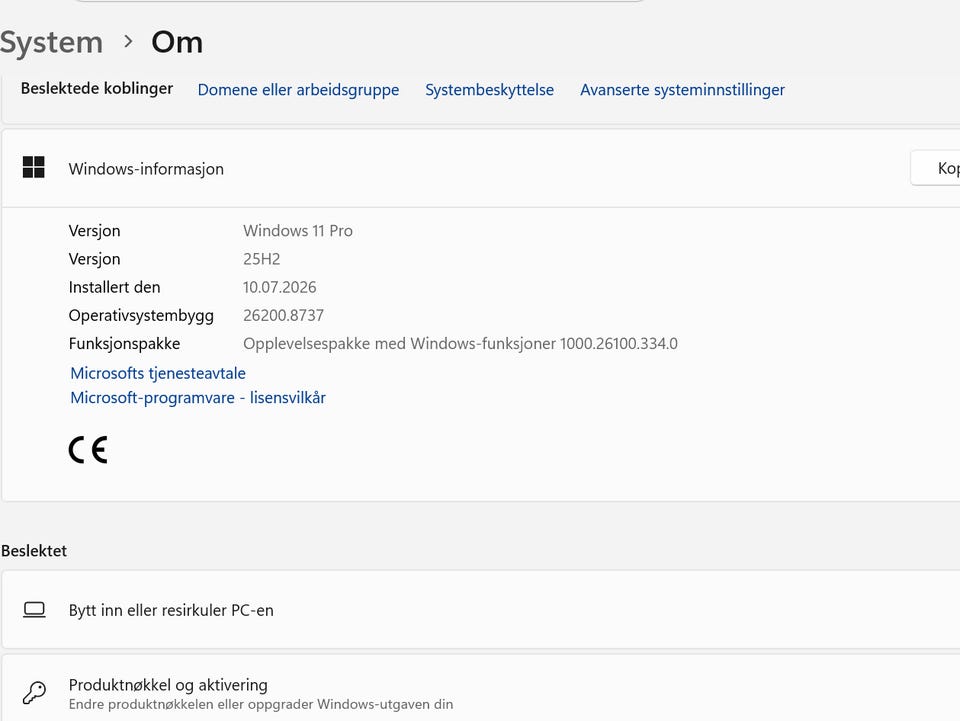Open Microsoft-programvare - lisensvilkår link
The height and width of the screenshot is (721, 960).
(198, 398)
